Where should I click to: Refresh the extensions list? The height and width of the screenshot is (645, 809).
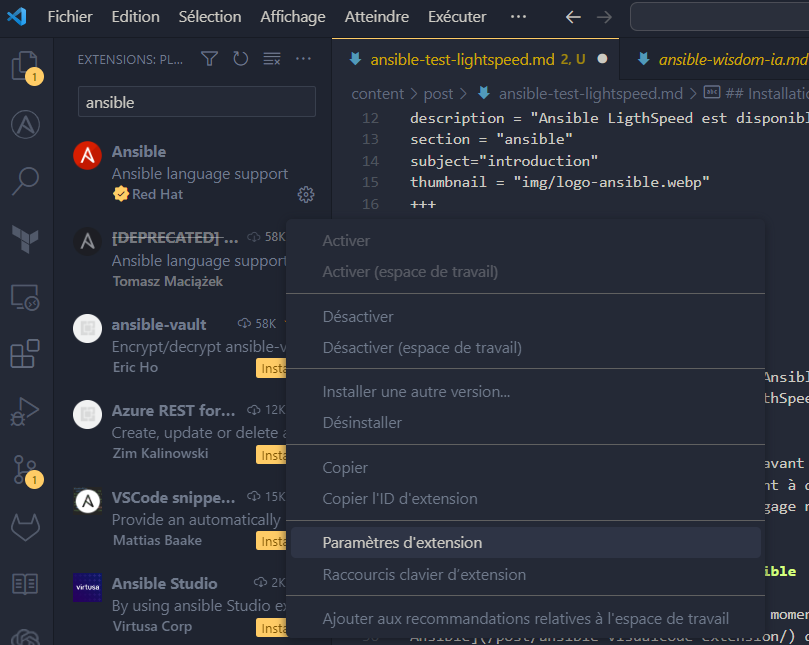[x=240, y=59]
